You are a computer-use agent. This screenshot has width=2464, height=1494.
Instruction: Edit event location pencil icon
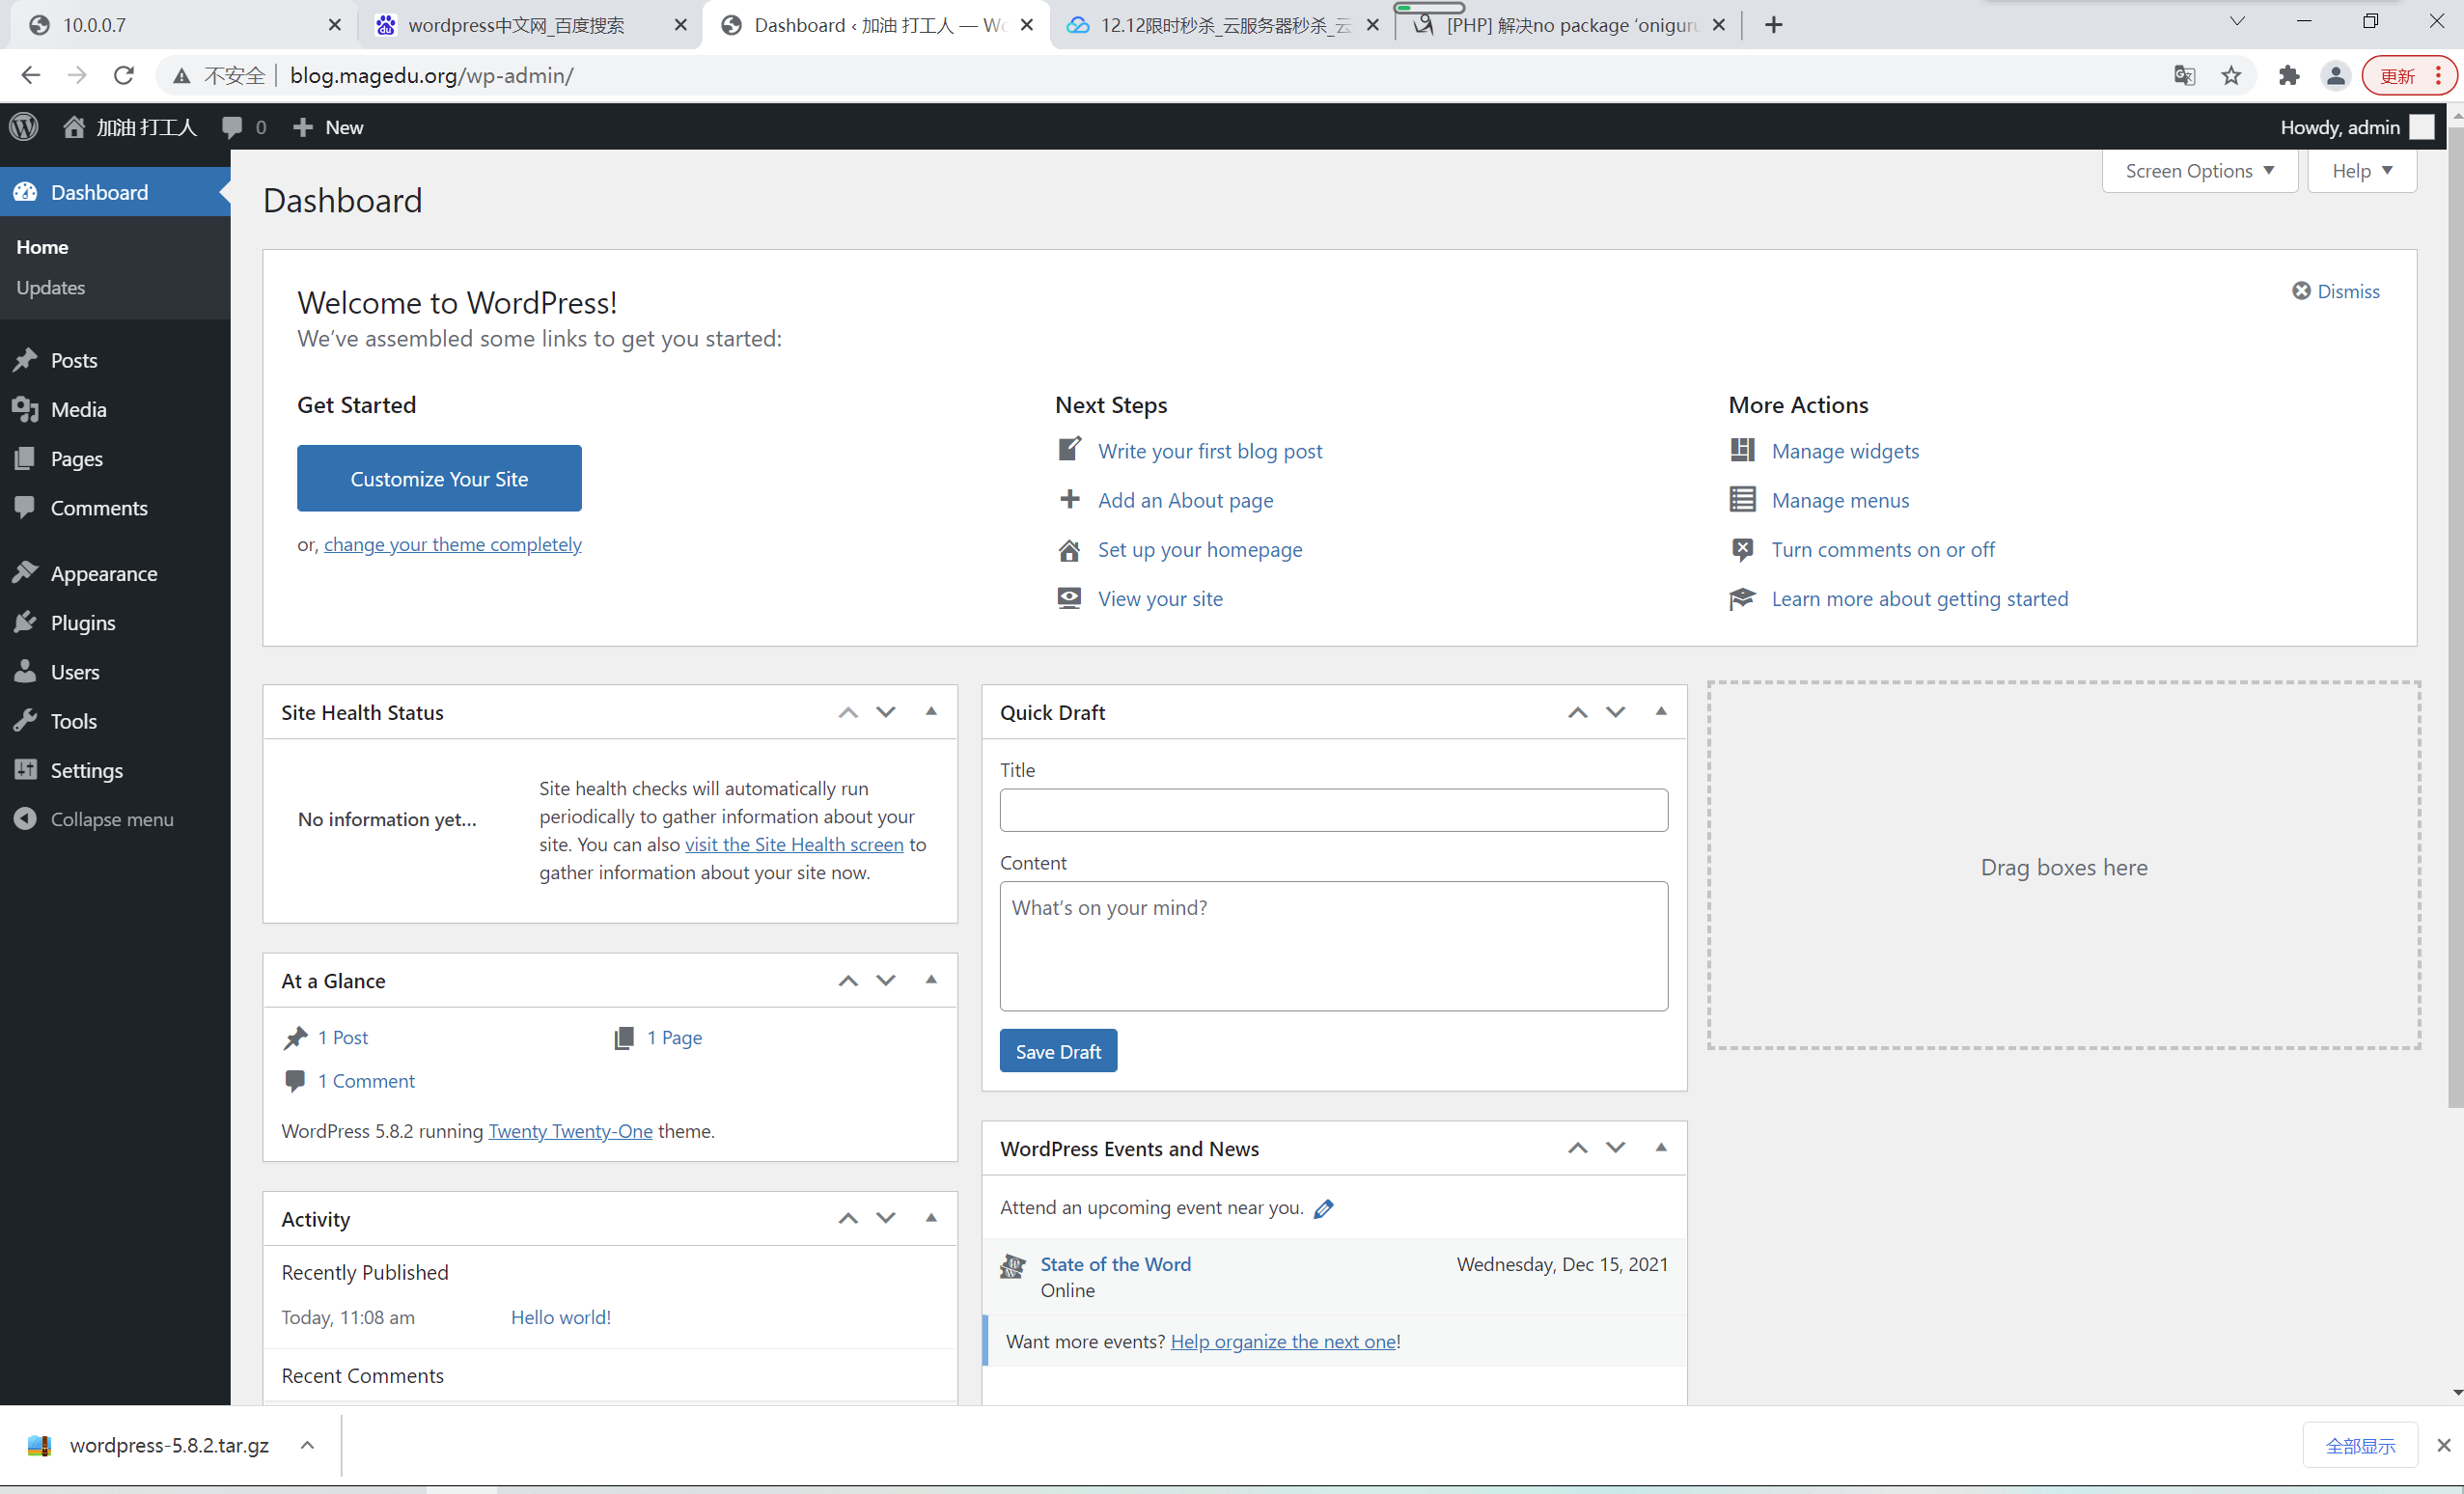(x=1324, y=1208)
